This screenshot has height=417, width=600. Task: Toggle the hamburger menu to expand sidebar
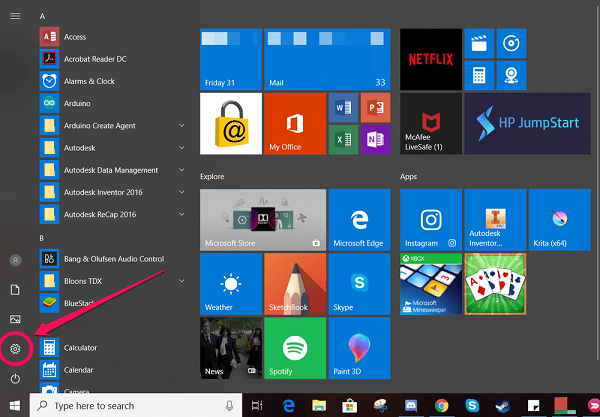[x=15, y=15]
